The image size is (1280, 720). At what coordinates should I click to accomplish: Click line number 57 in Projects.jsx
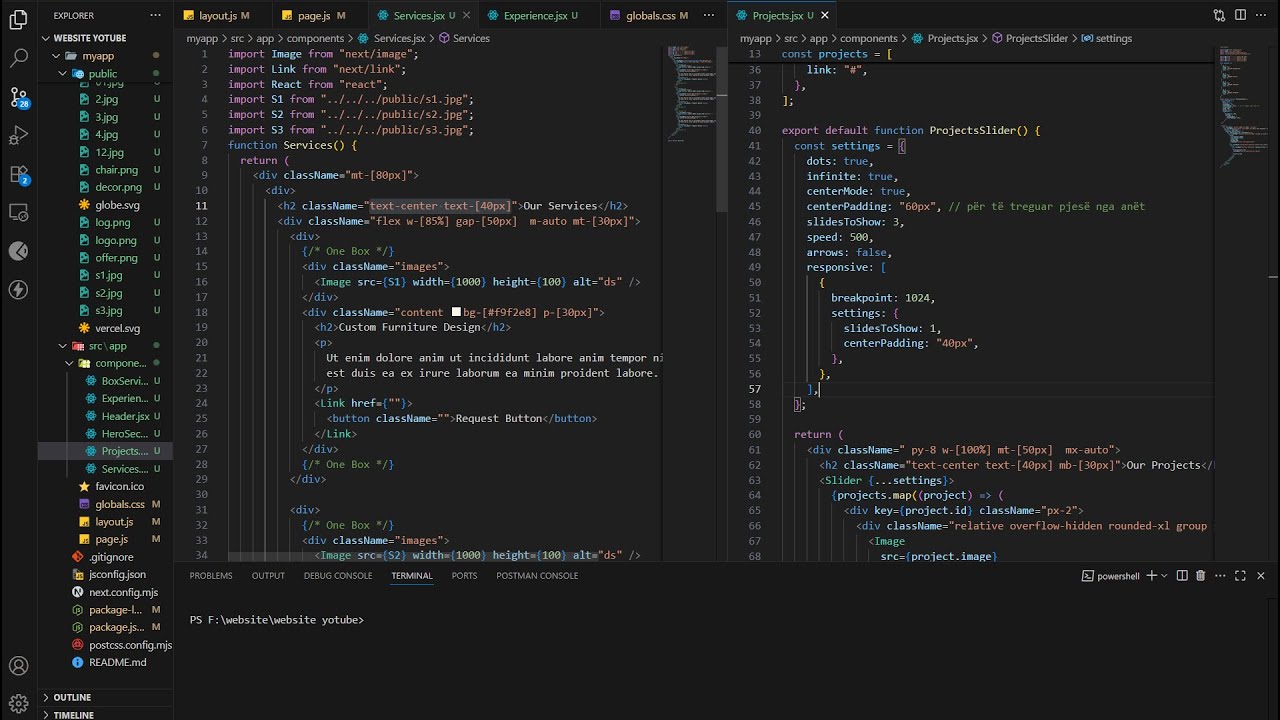coord(754,389)
